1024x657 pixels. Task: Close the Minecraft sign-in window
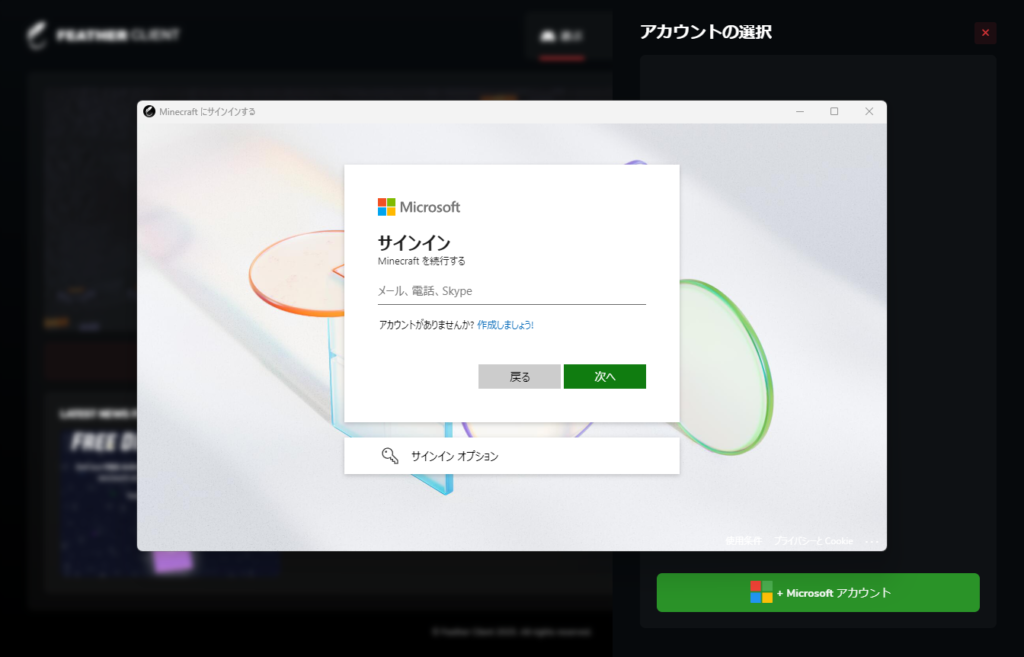pos(869,112)
